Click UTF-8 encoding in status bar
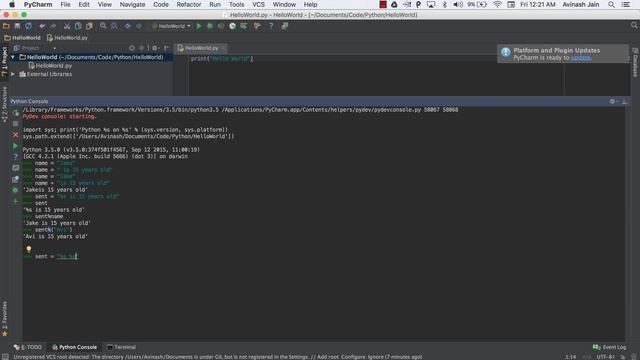640x360 pixels. (606, 357)
